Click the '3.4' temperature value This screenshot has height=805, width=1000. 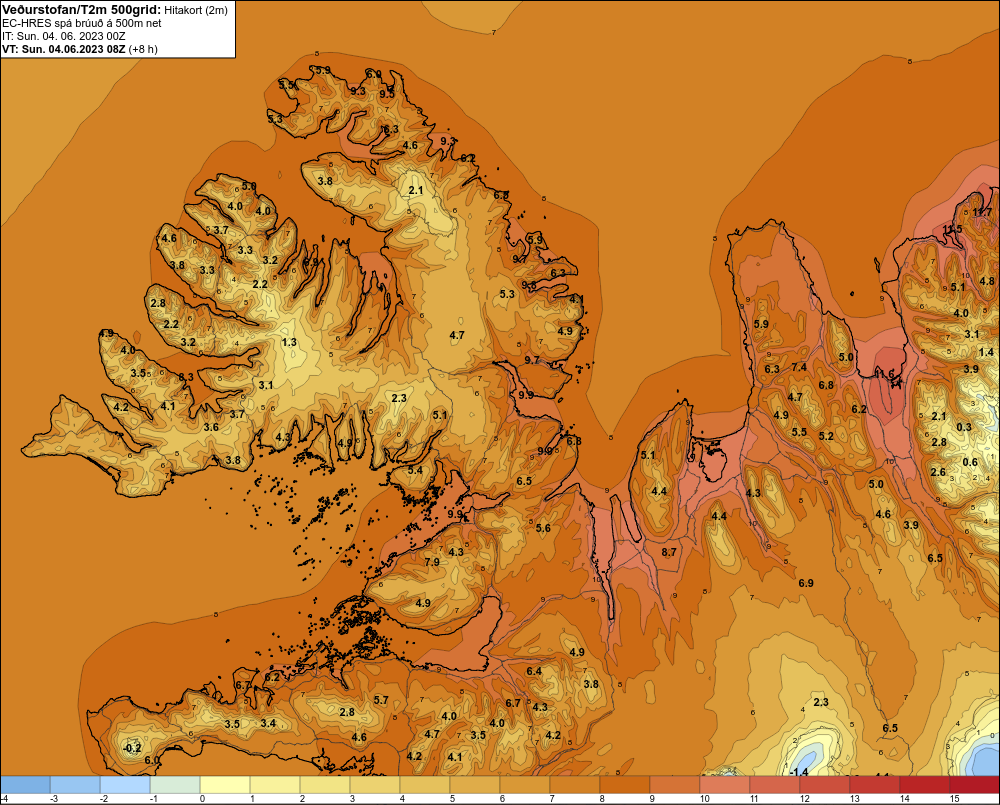[268, 723]
